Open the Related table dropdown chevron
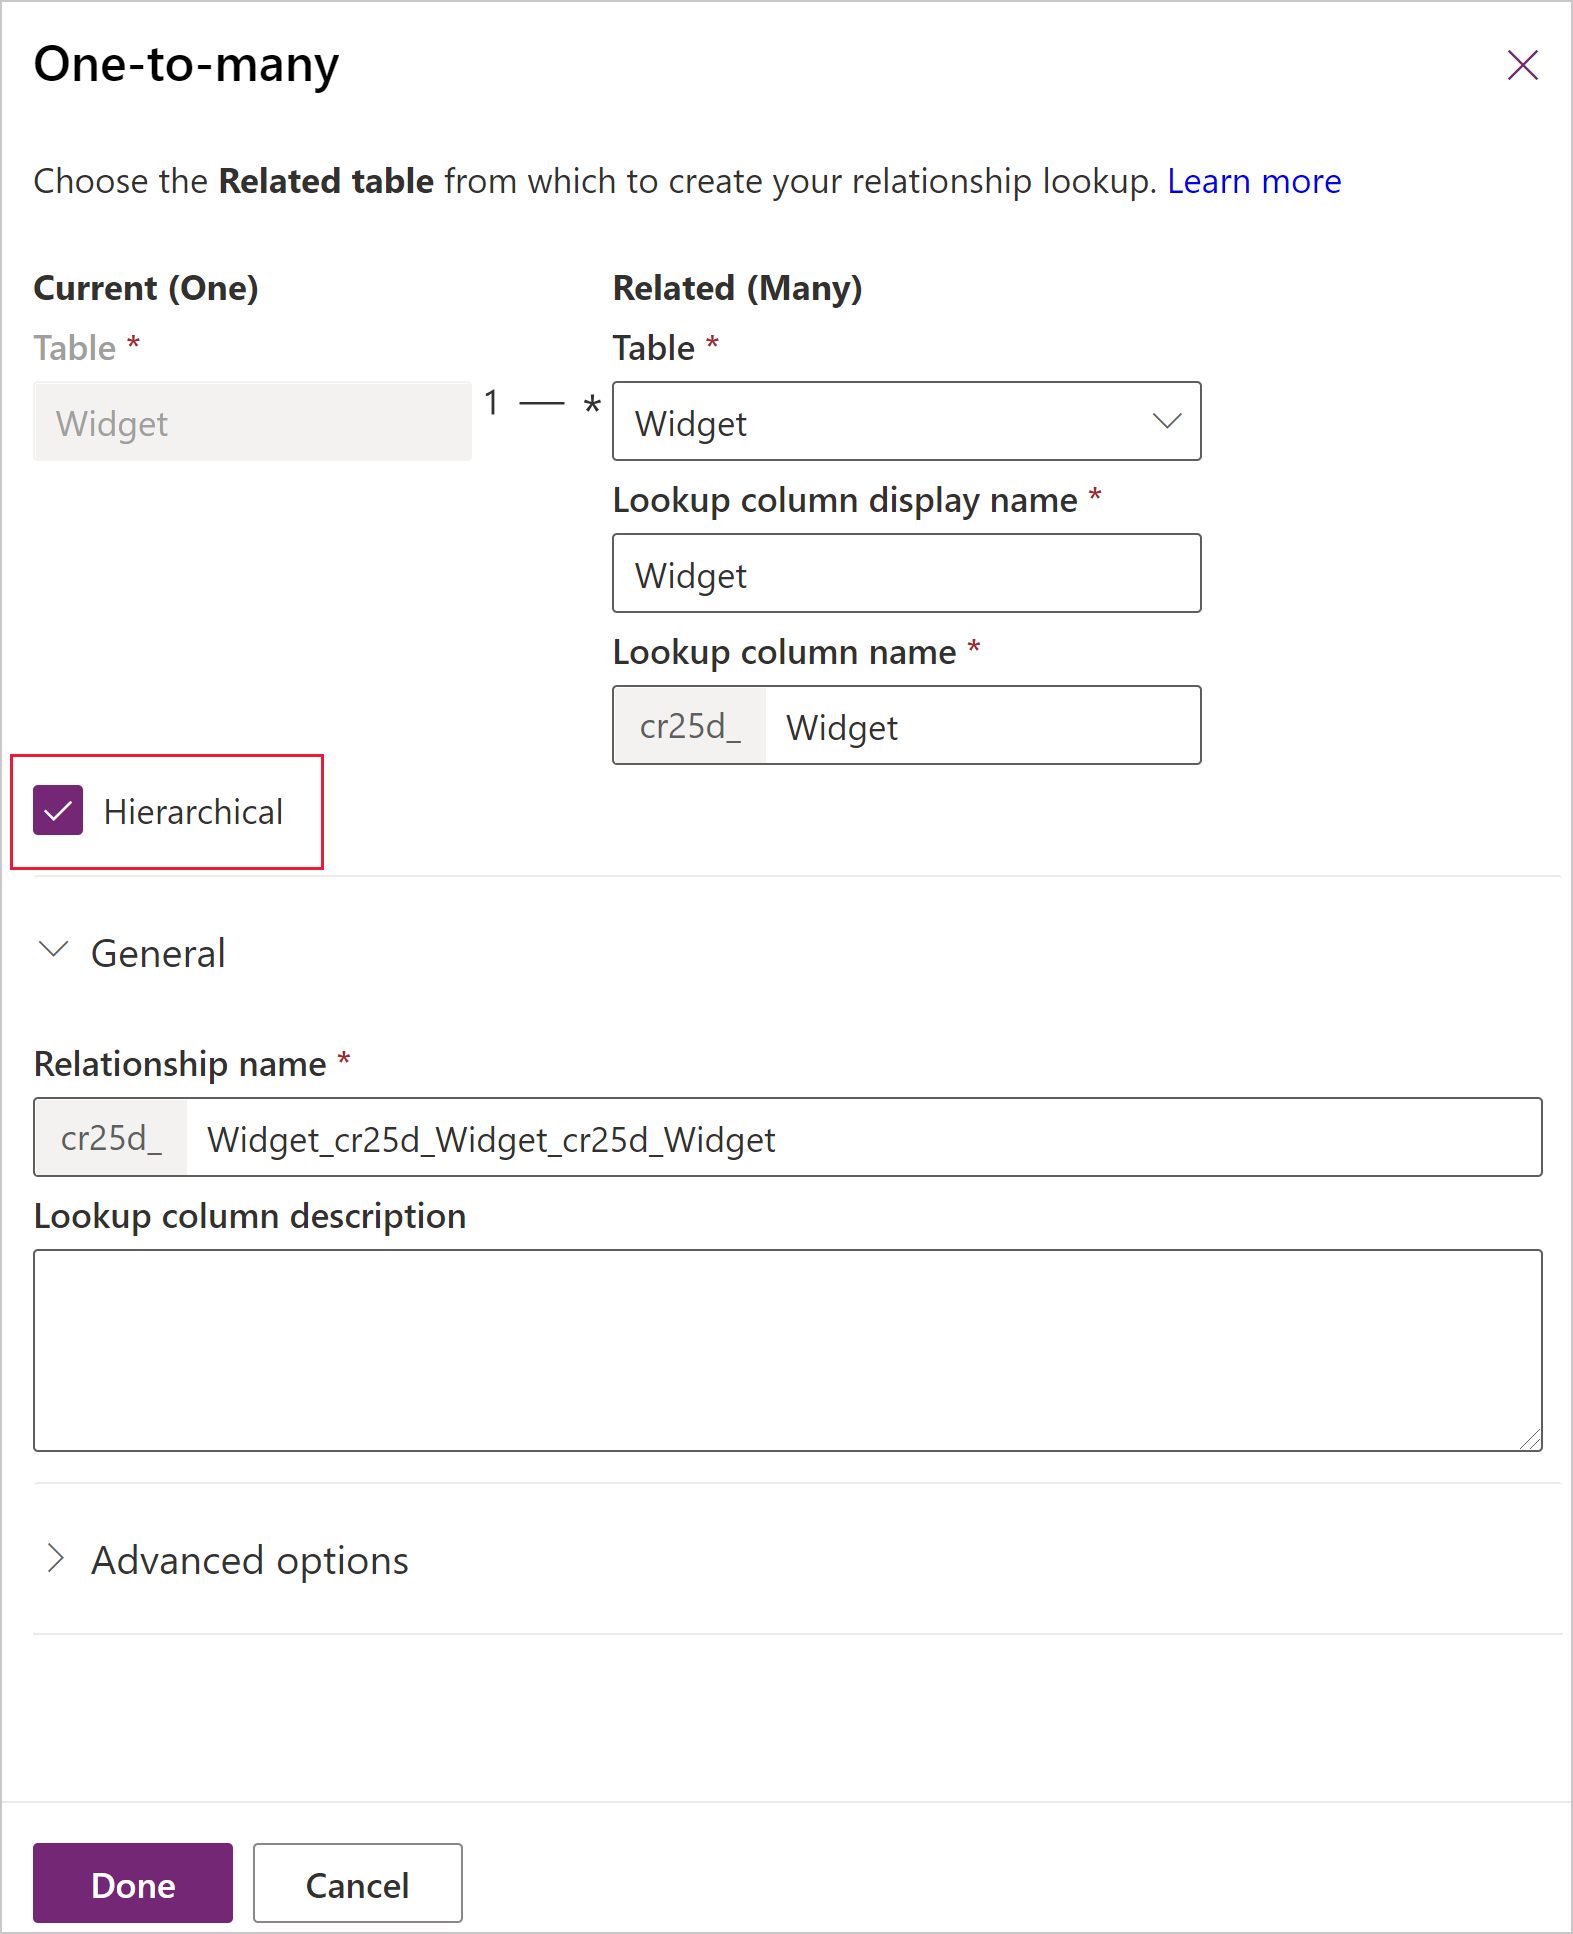 tap(1166, 421)
